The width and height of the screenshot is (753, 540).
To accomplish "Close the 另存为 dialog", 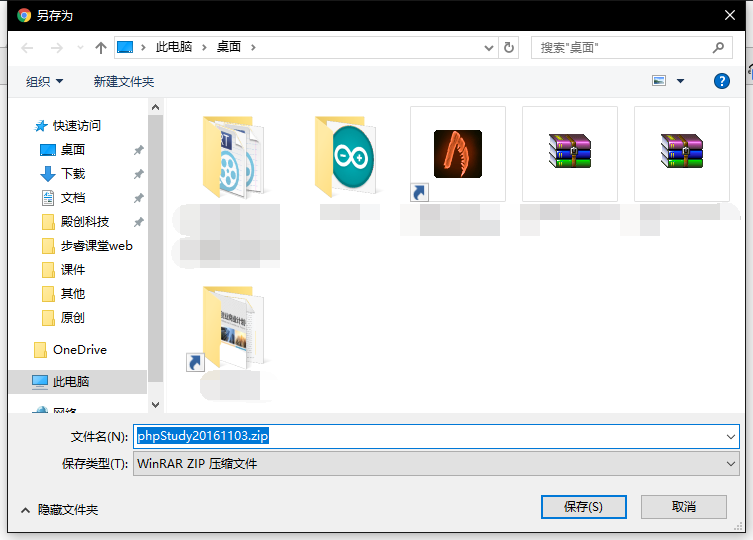I will (x=729, y=15).
